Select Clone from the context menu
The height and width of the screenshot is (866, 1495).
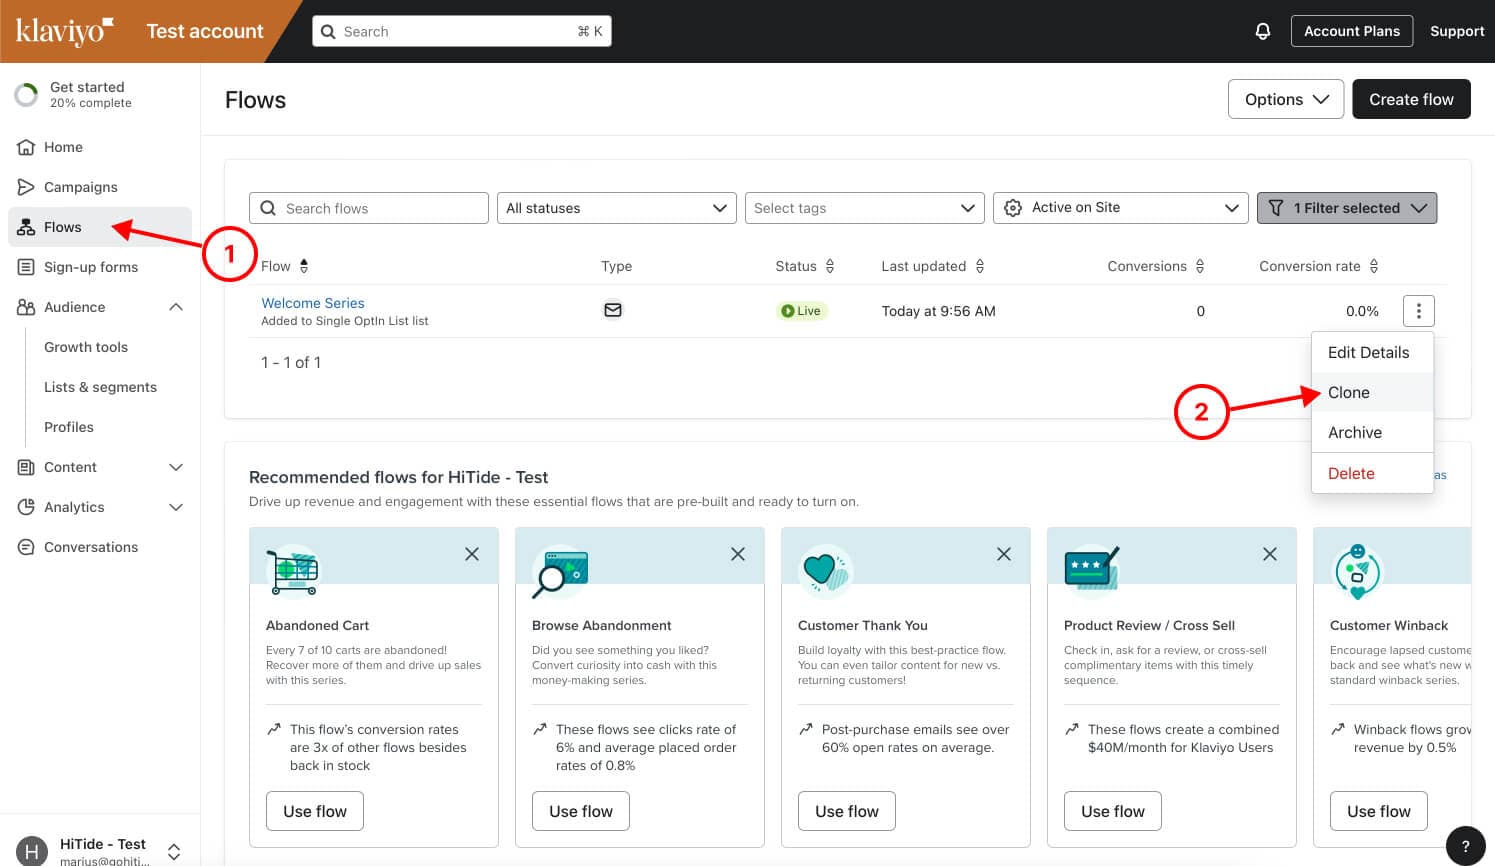point(1349,393)
